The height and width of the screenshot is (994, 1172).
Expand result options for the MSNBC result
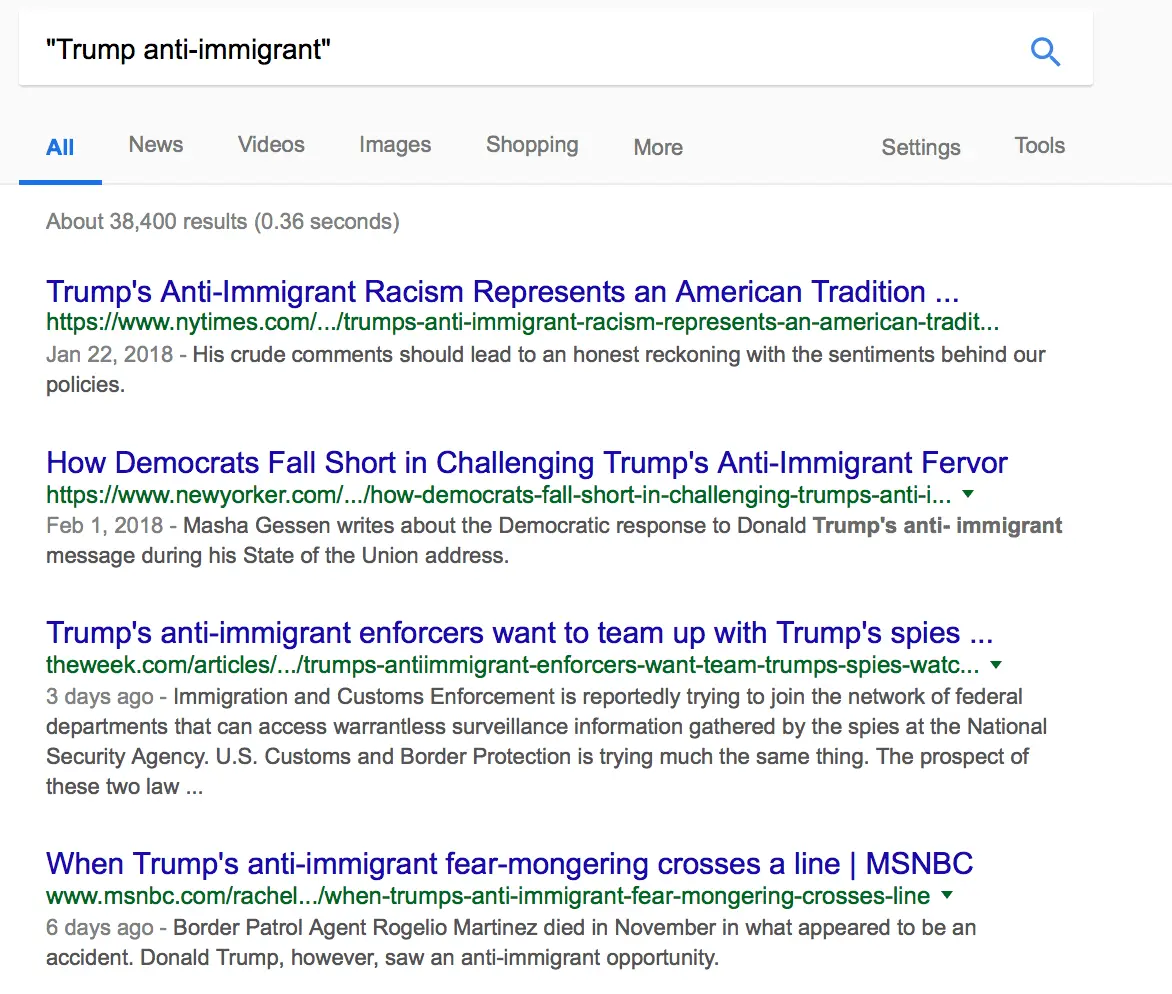click(946, 896)
